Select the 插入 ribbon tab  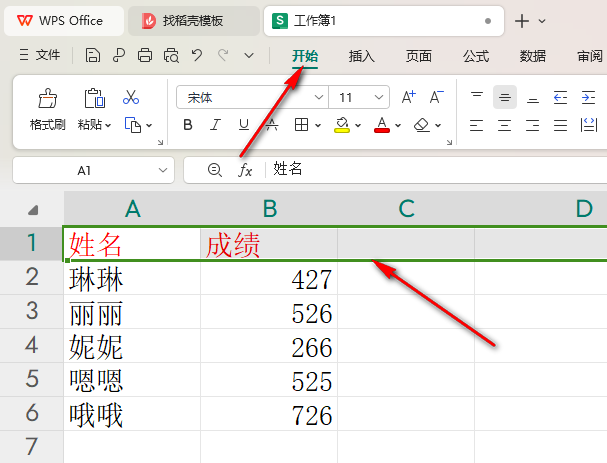click(362, 56)
